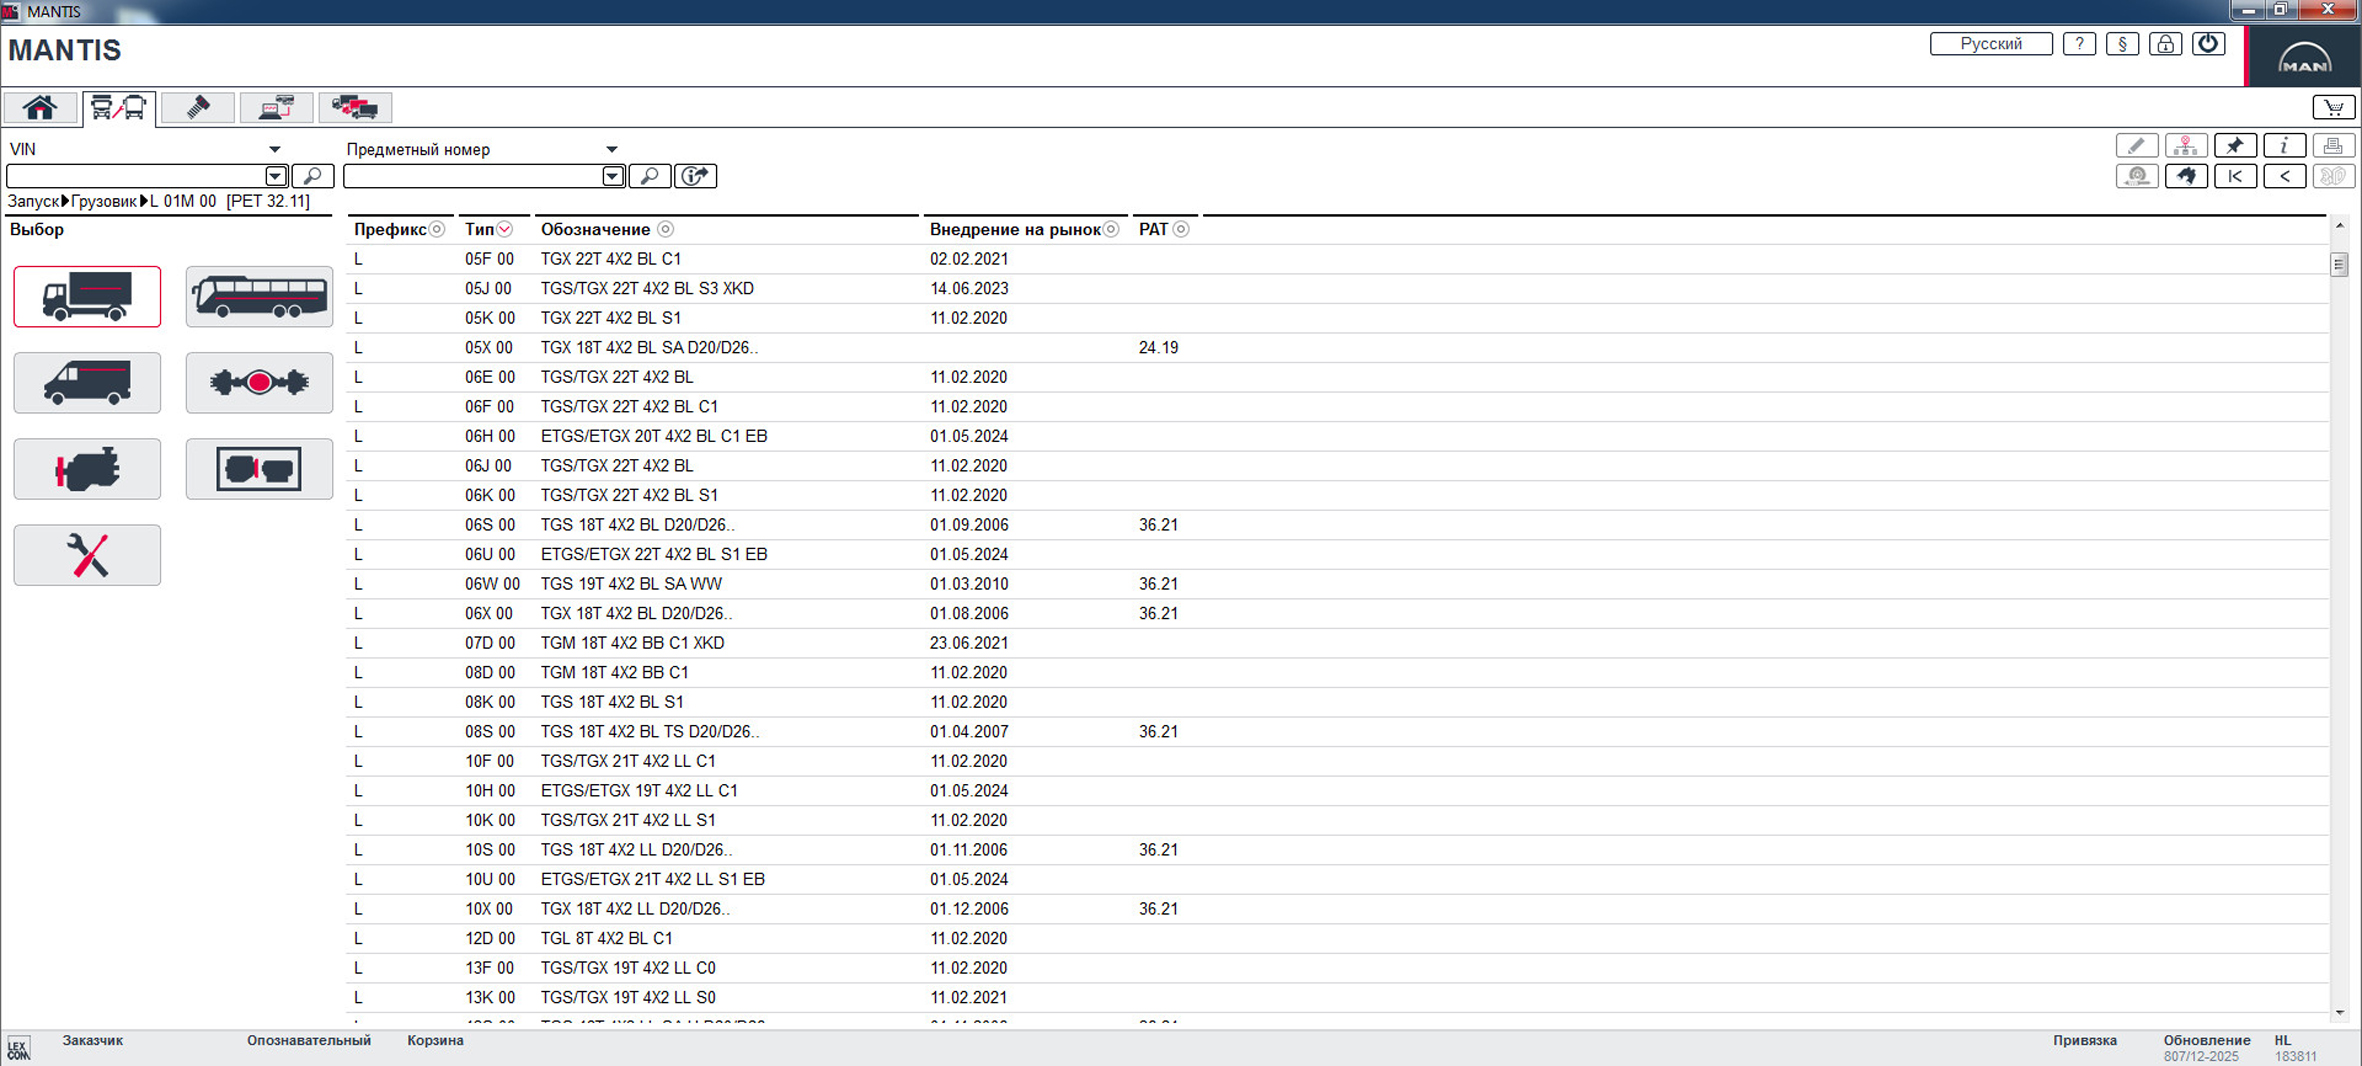
Task: Select the bus vehicle category icon
Action: (259, 297)
